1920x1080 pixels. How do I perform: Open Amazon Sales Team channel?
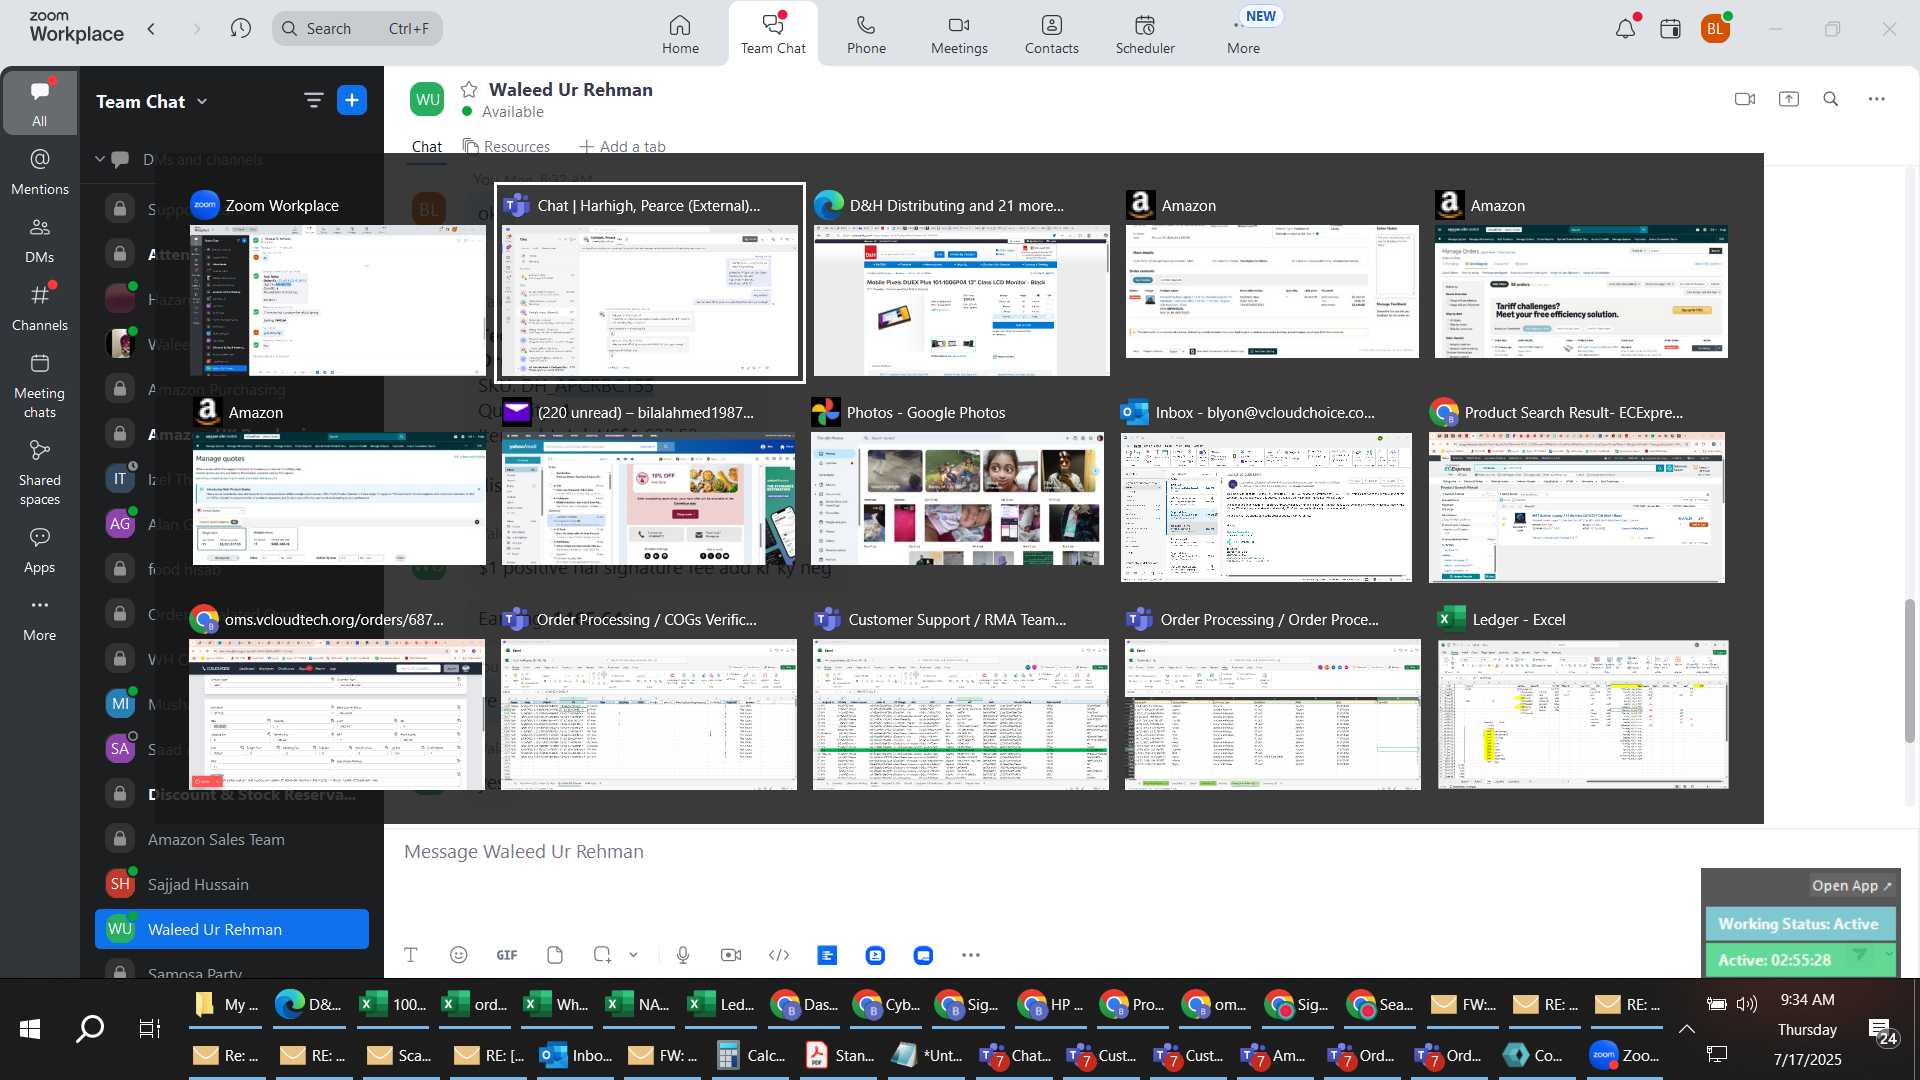tap(232, 839)
